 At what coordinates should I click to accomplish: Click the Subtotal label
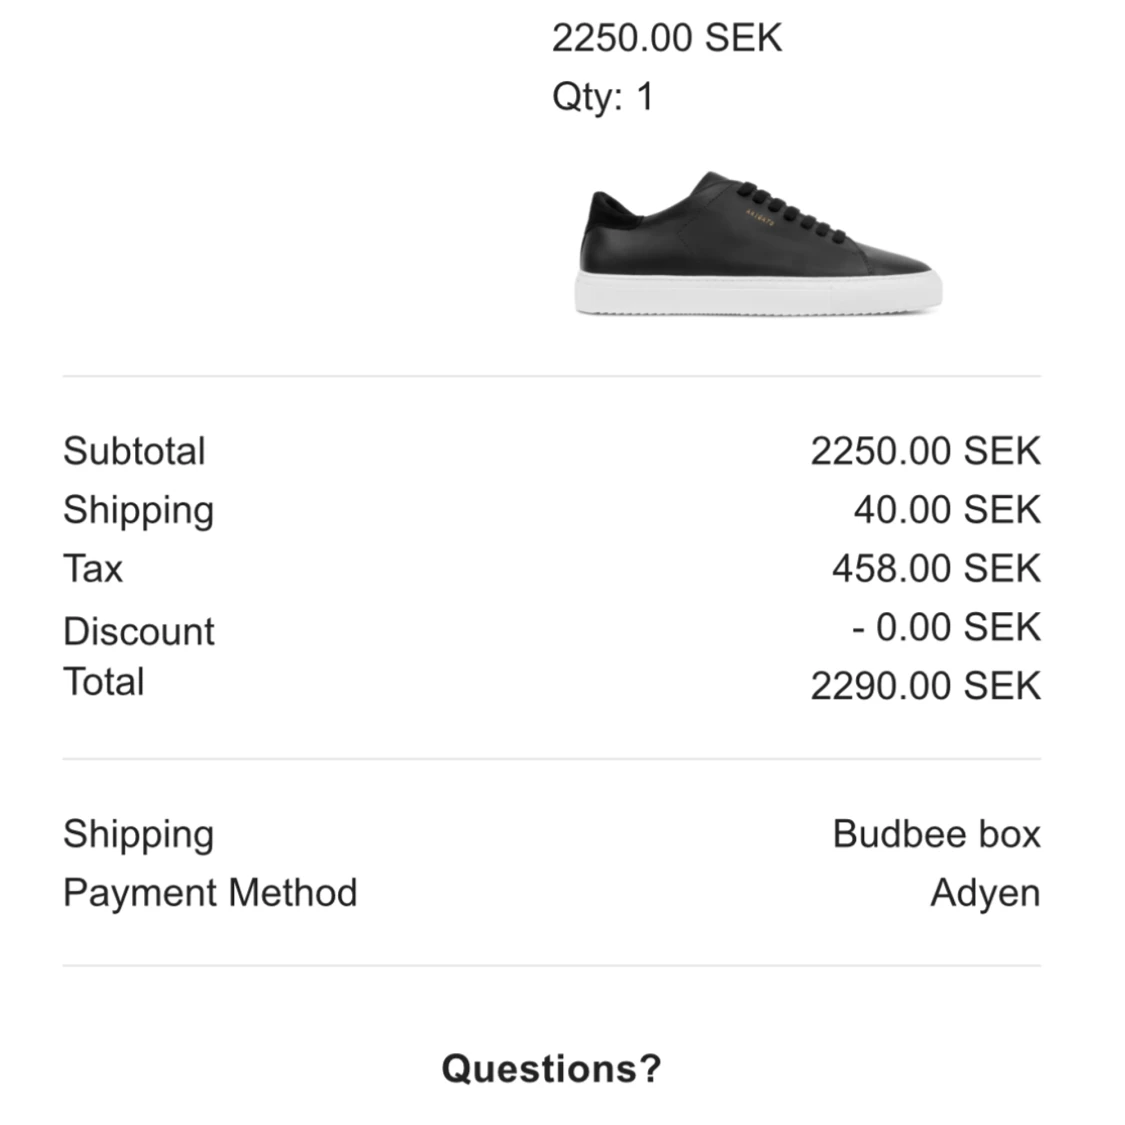click(x=134, y=451)
